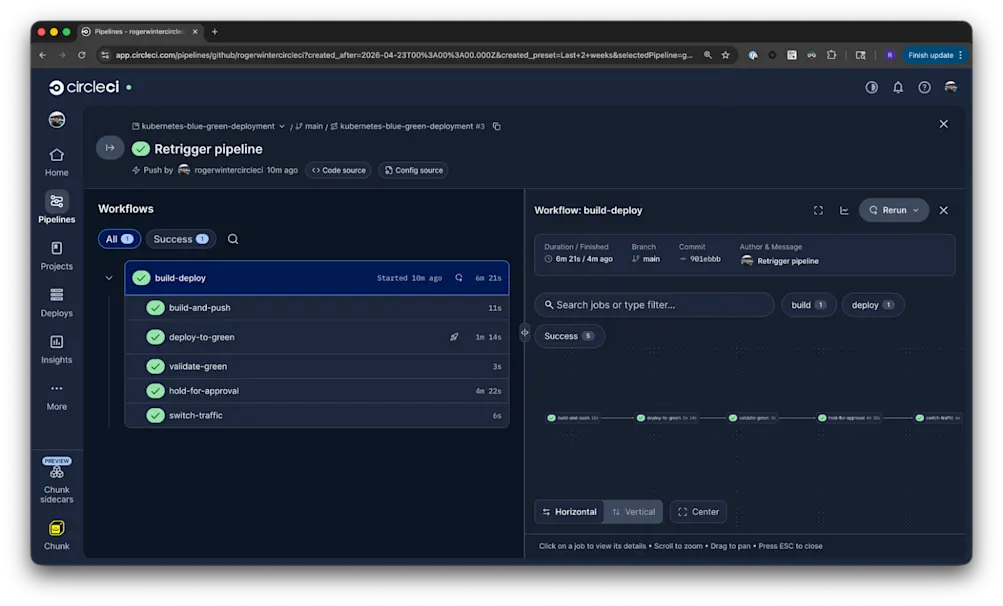Open the validate-green job
This screenshot has height=606, width=1003.
(x=318, y=366)
